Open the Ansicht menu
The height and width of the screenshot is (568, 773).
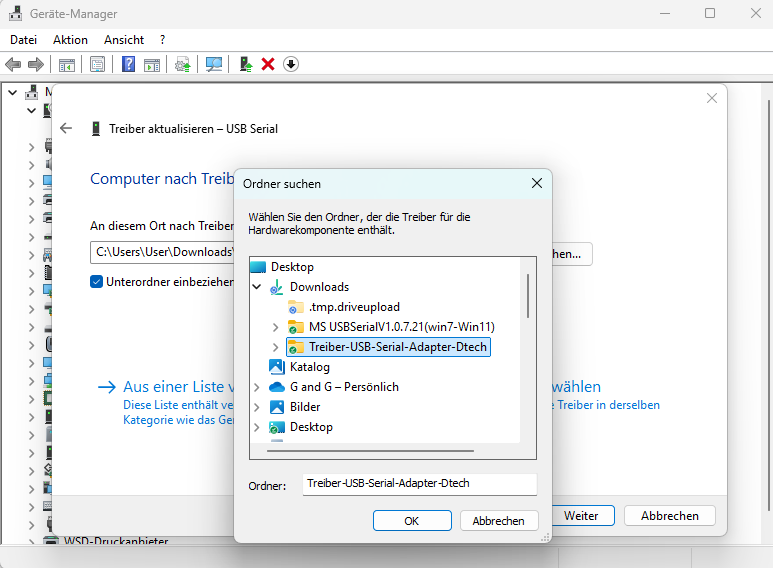(124, 40)
